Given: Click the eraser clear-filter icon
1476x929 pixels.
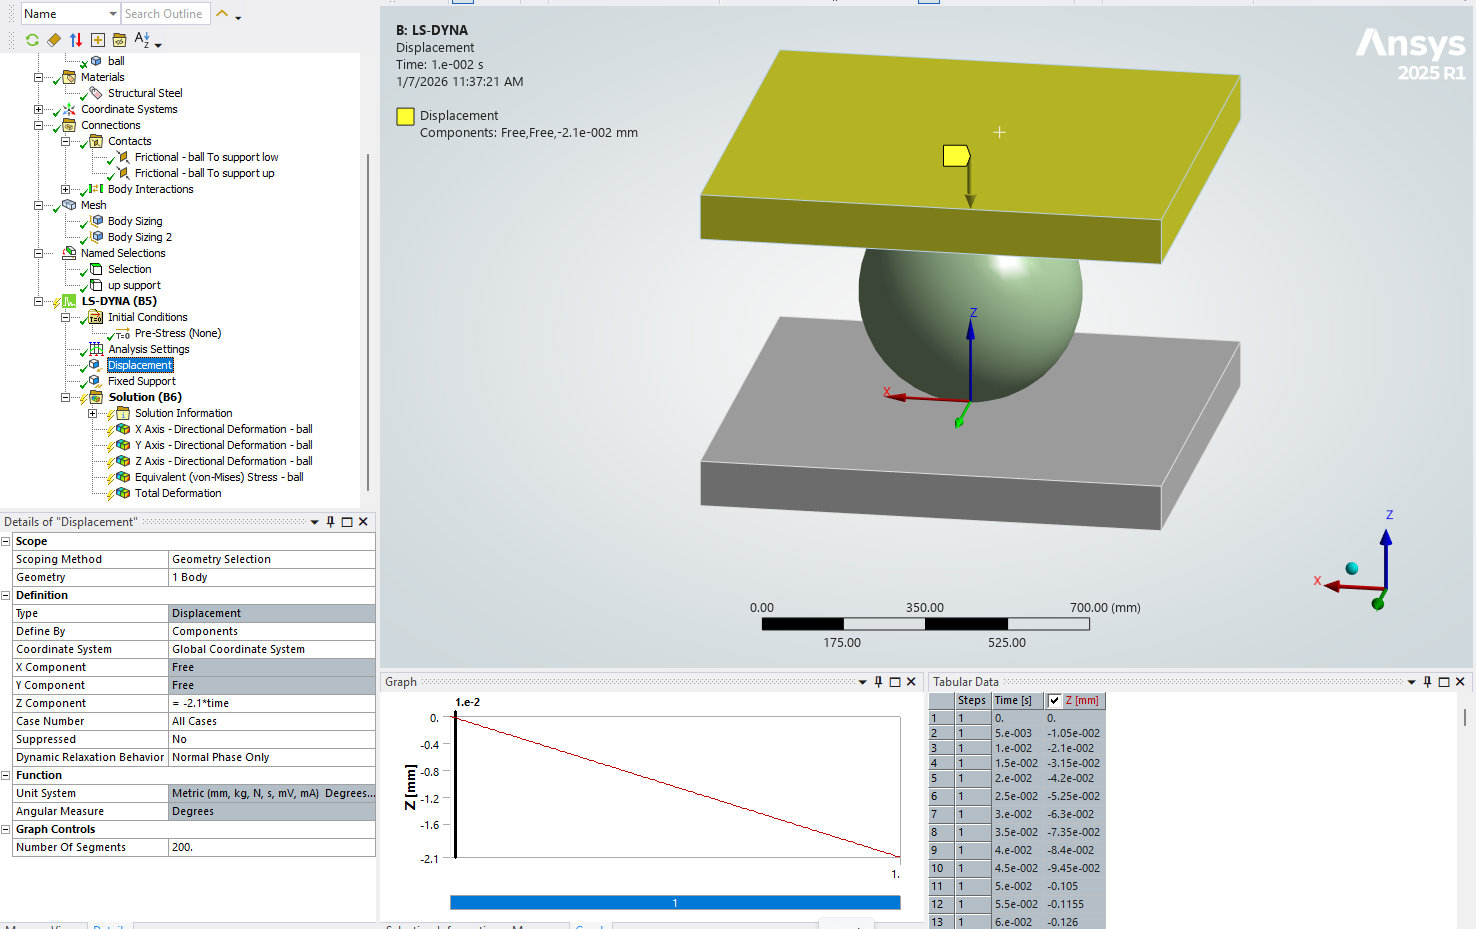Looking at the screenshot, I should click(x=54, y=40).
